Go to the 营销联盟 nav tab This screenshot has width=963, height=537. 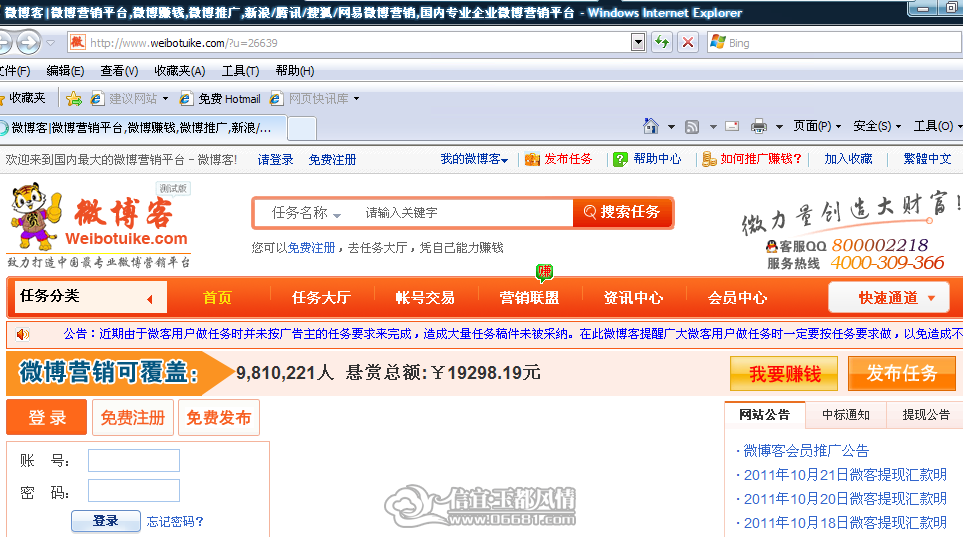tap(529, 298)
